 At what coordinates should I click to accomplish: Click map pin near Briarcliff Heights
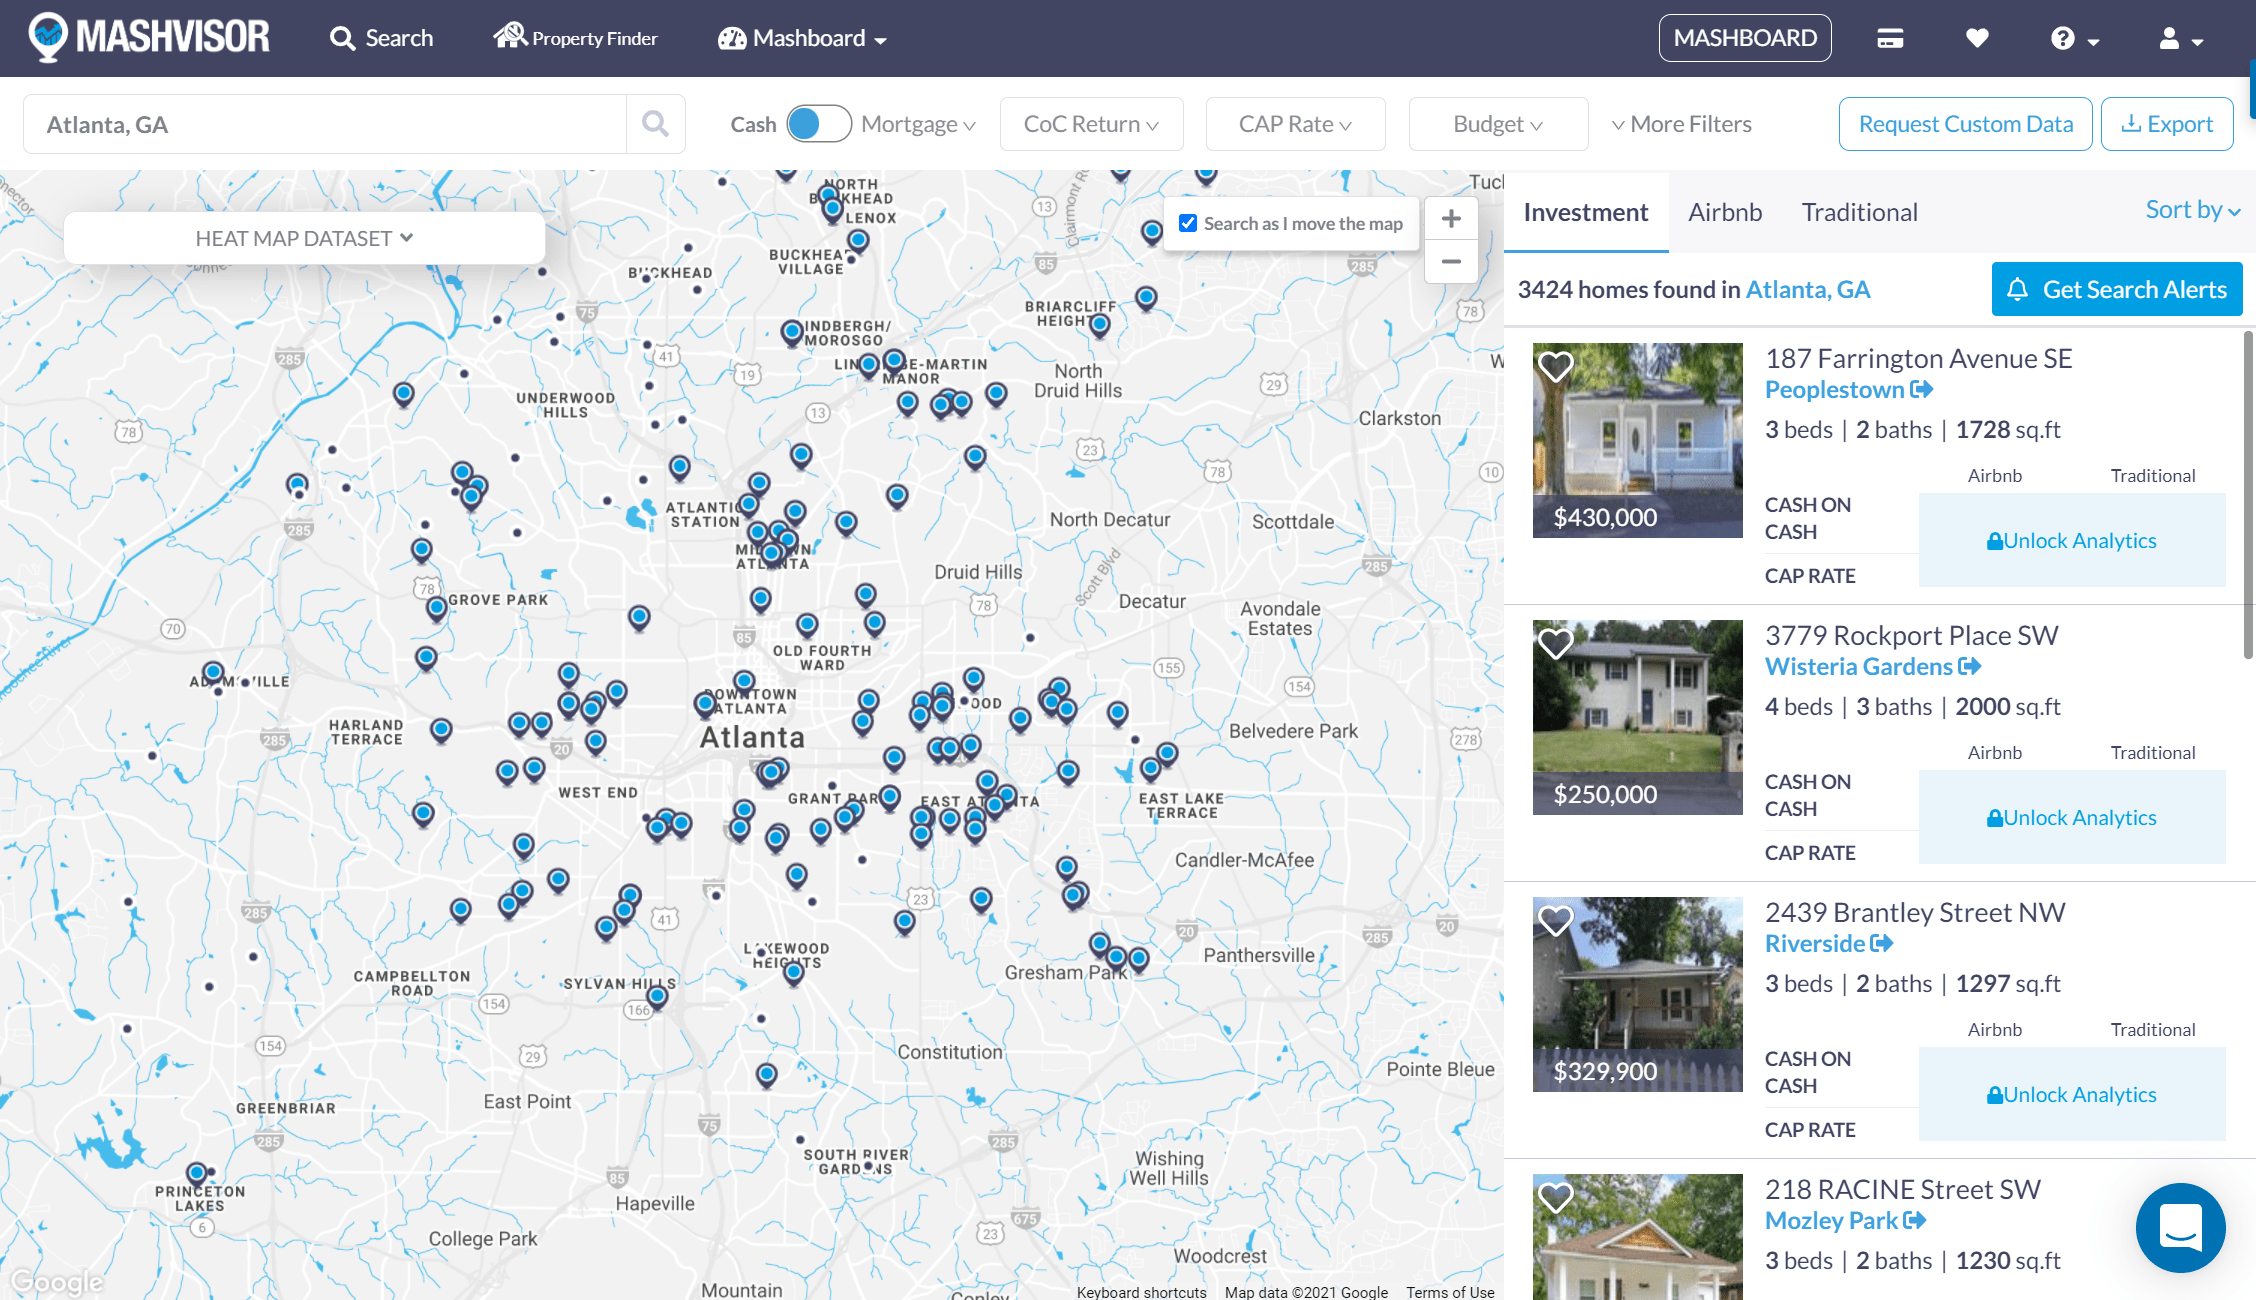point(1100,325)
